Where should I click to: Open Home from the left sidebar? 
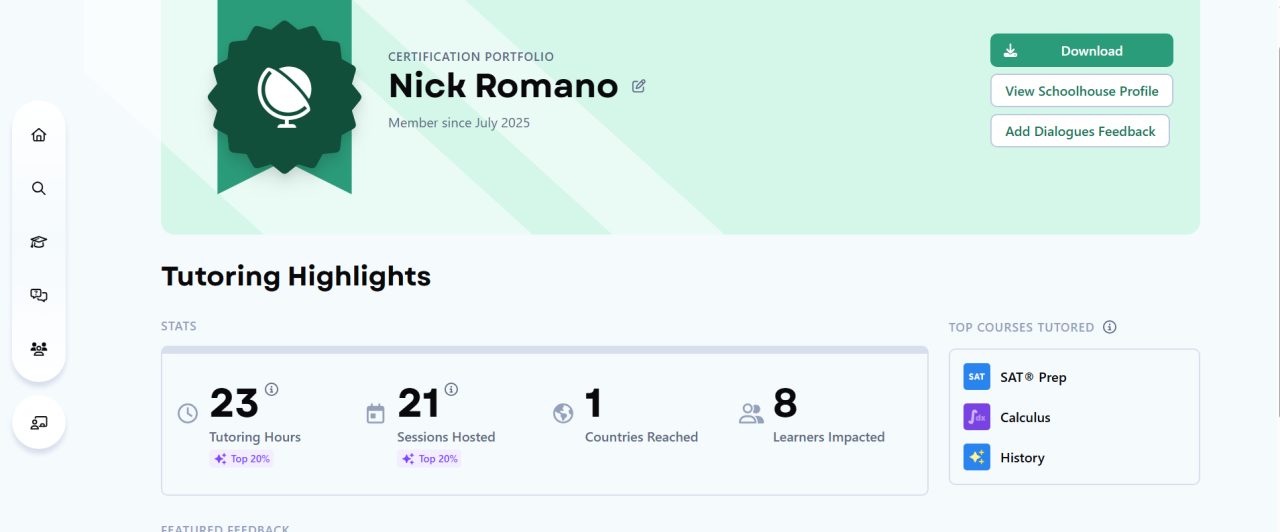(x=39, y=135)
